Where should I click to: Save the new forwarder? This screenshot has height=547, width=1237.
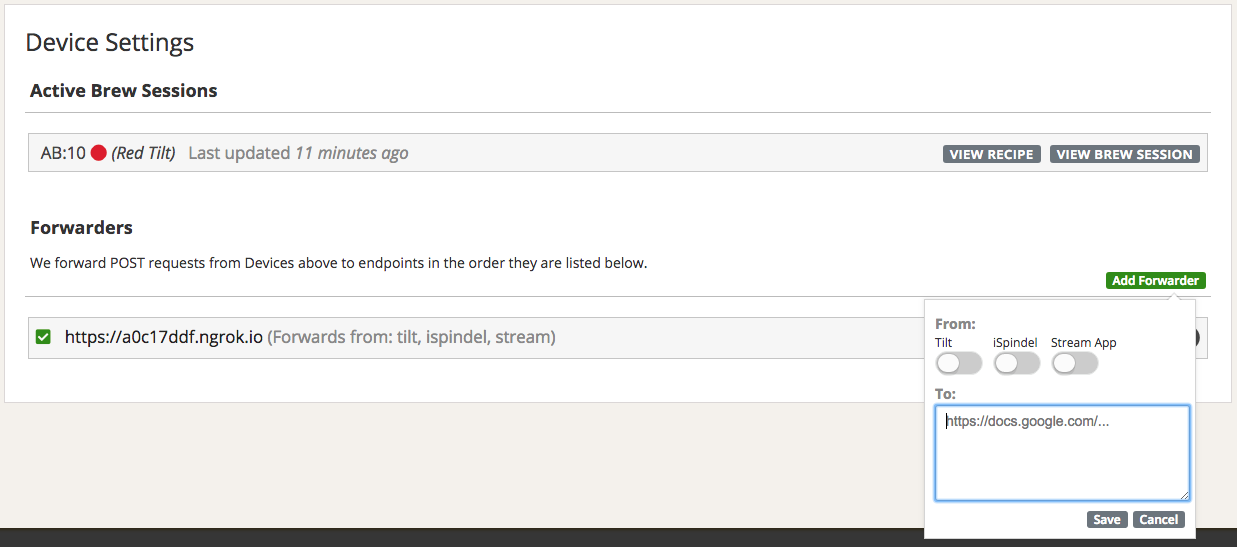(1106, 519)
